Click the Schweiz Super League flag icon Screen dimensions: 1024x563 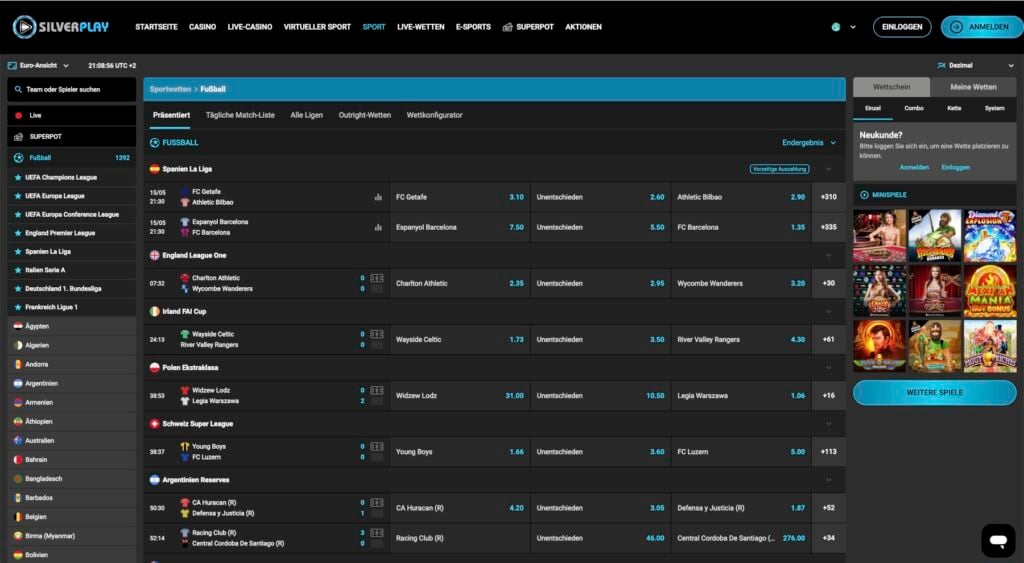155,424
